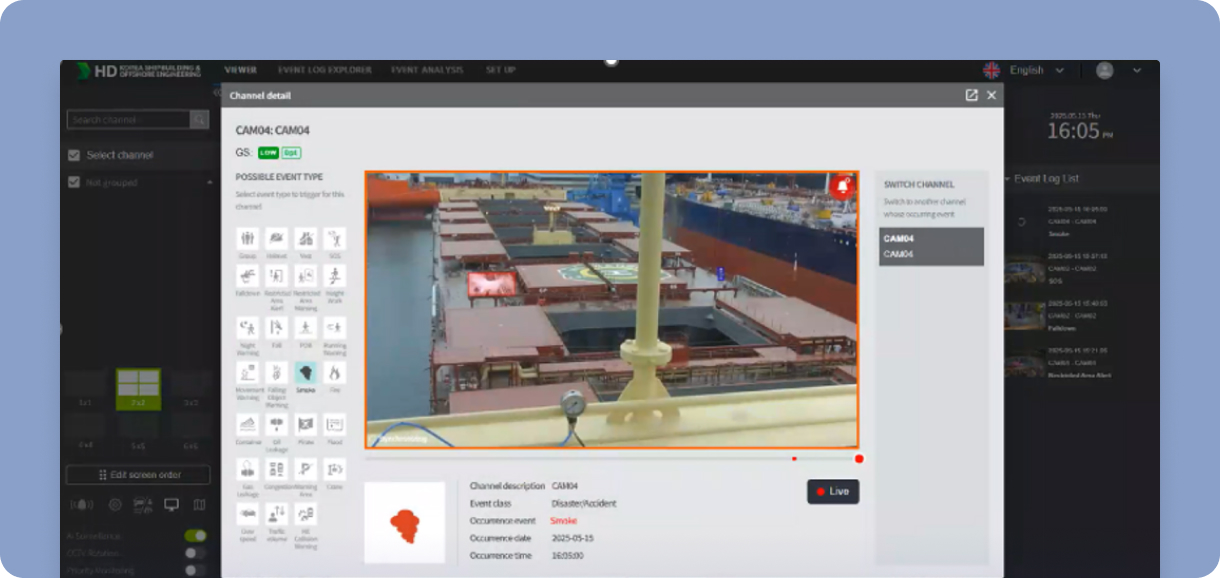Open the English language dropdown
This screenshot has height=578, width=1220.
point(1036,70)
